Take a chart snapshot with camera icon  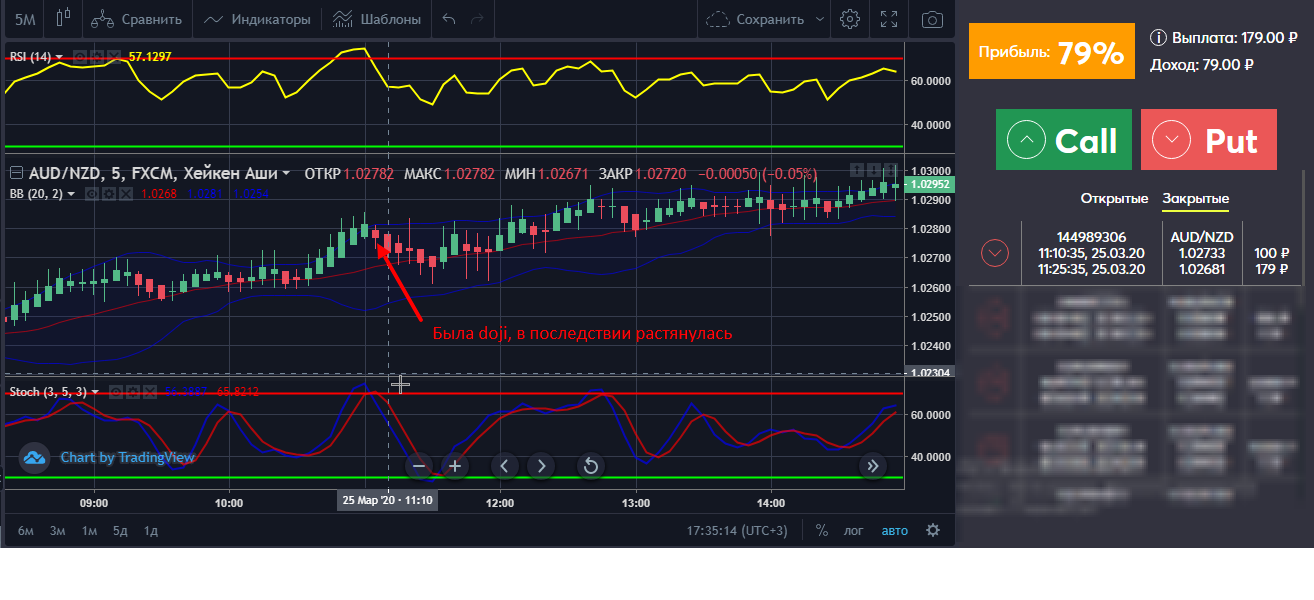(932, 18)
